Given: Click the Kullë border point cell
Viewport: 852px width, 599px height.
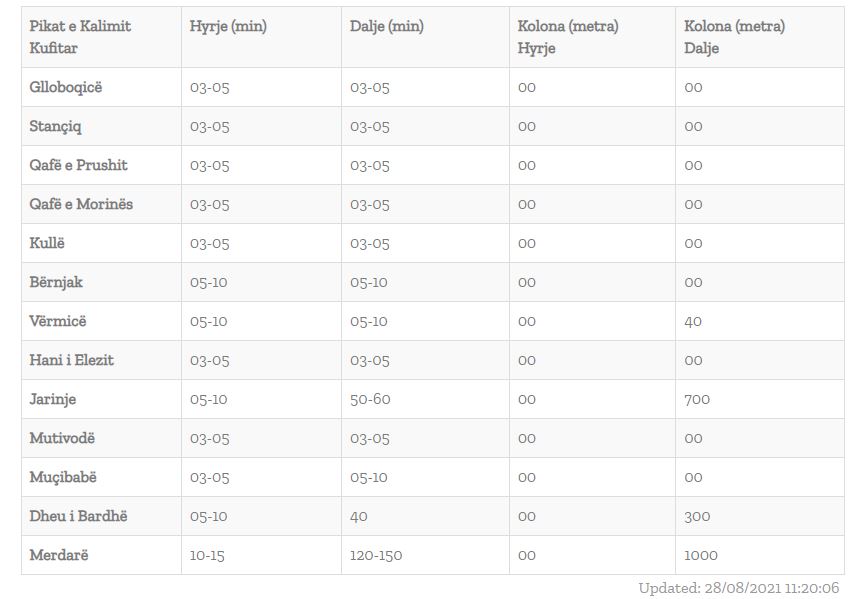Looking at the screenshot, I should 47,243.
